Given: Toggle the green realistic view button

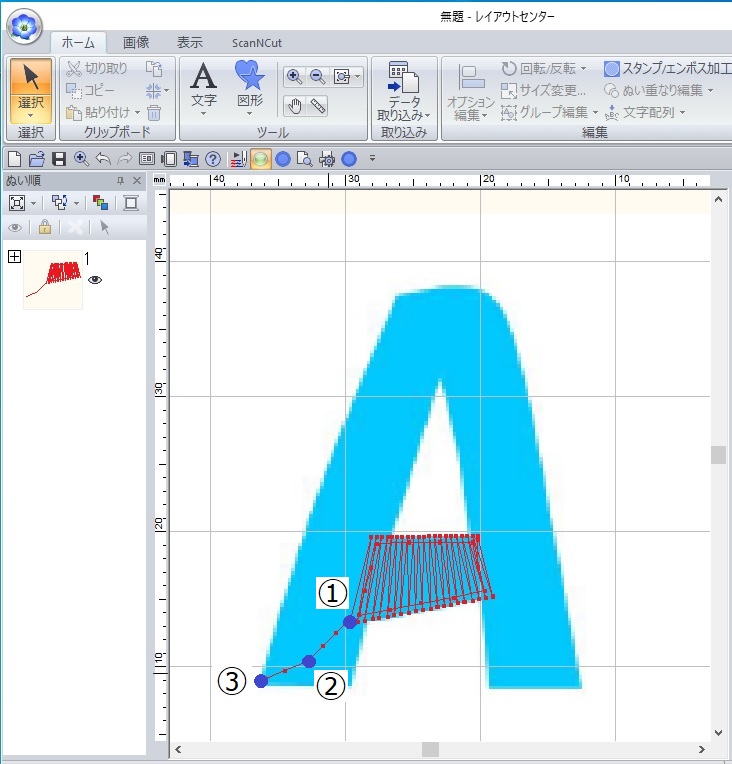Looking at the screenshot, I should click(x=261, y=159).
